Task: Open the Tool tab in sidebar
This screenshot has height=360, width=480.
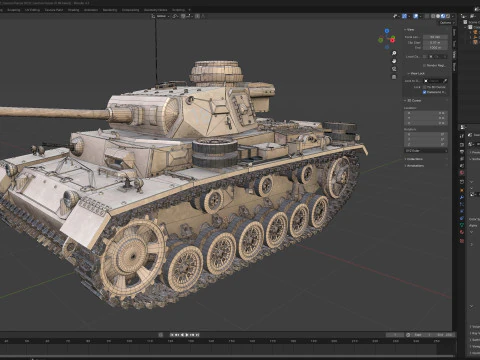Action: click(x=454, y=44)
